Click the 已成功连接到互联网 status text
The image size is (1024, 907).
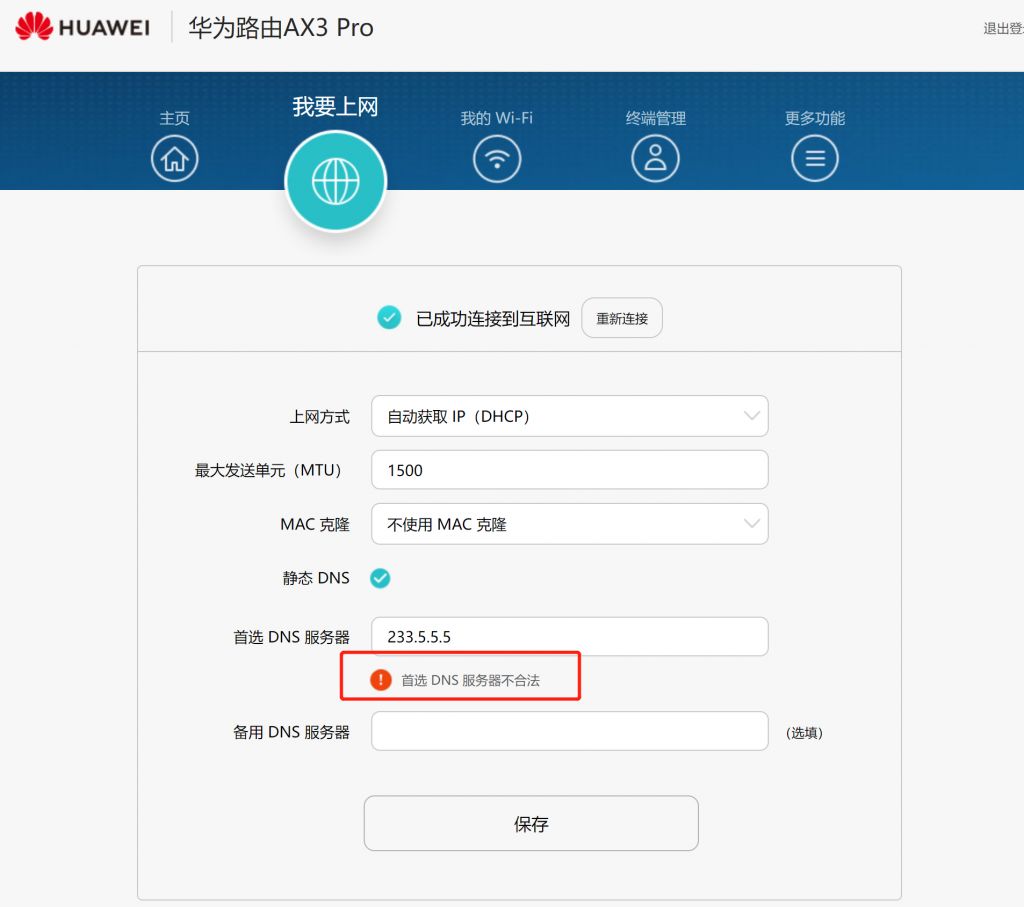pyautogui.click(x=493, y=319)
